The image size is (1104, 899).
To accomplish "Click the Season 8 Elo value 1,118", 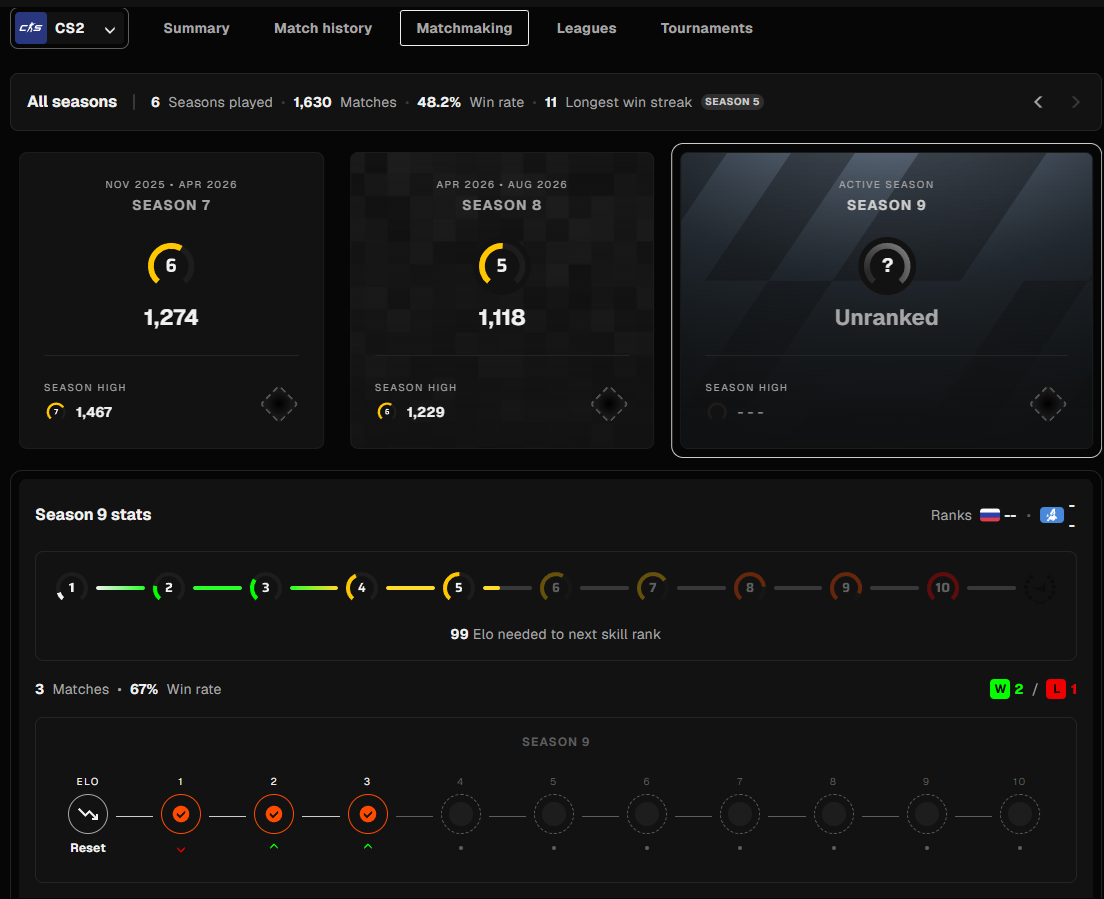I will coord(502,318).
